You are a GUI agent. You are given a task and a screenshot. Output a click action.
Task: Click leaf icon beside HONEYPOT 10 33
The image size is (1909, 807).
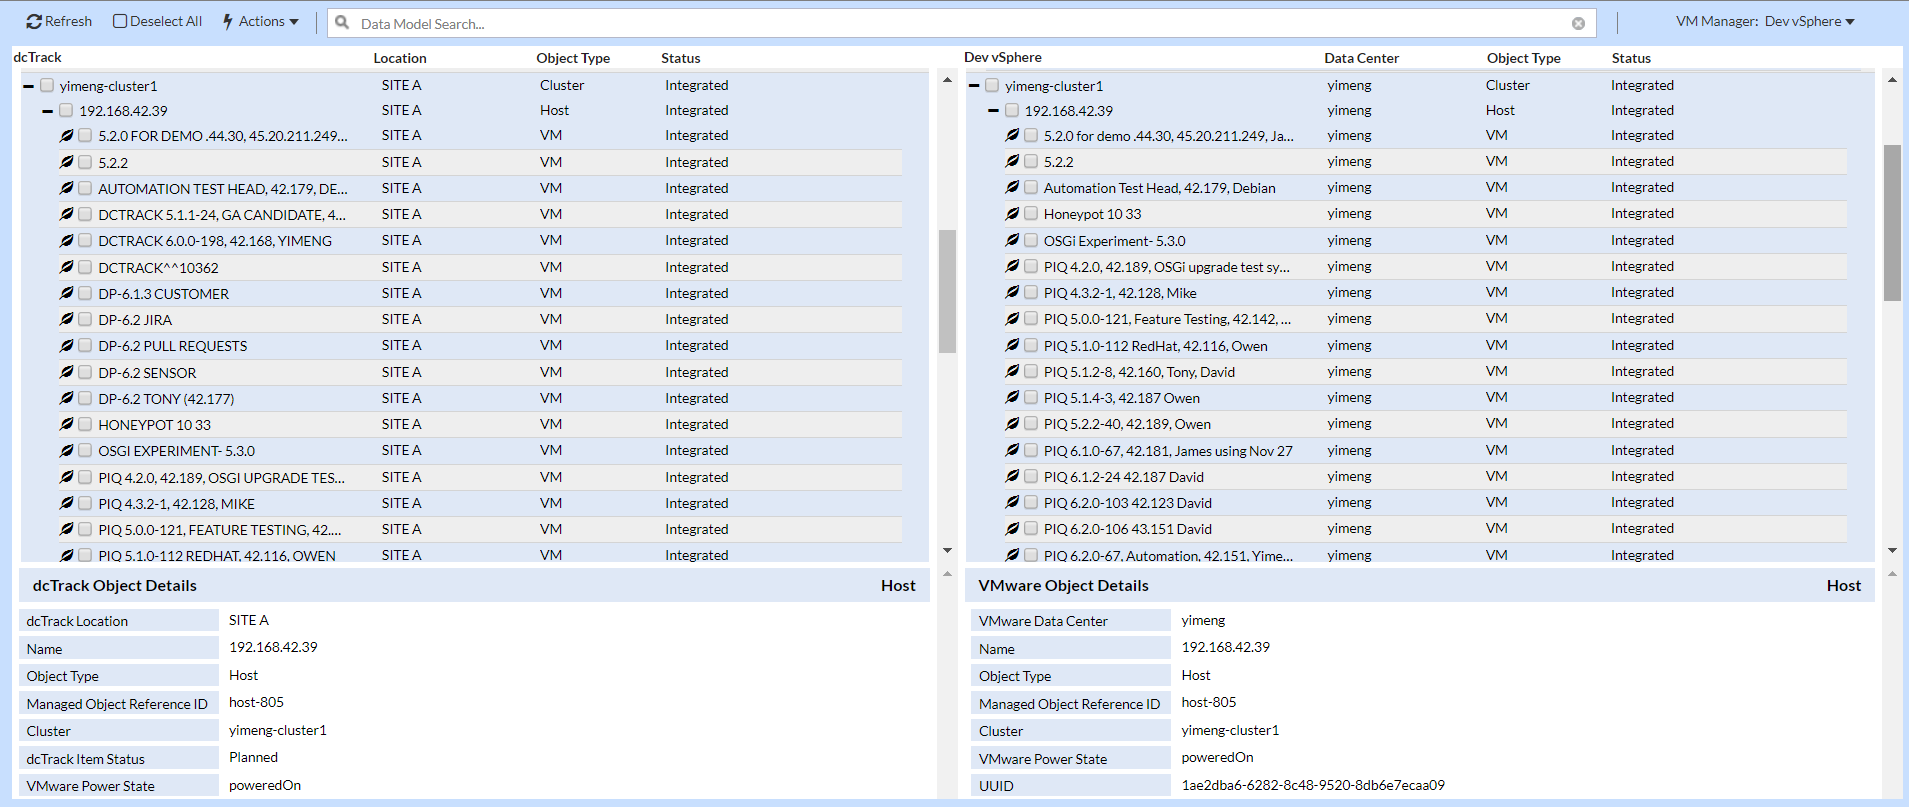point(67,424)
